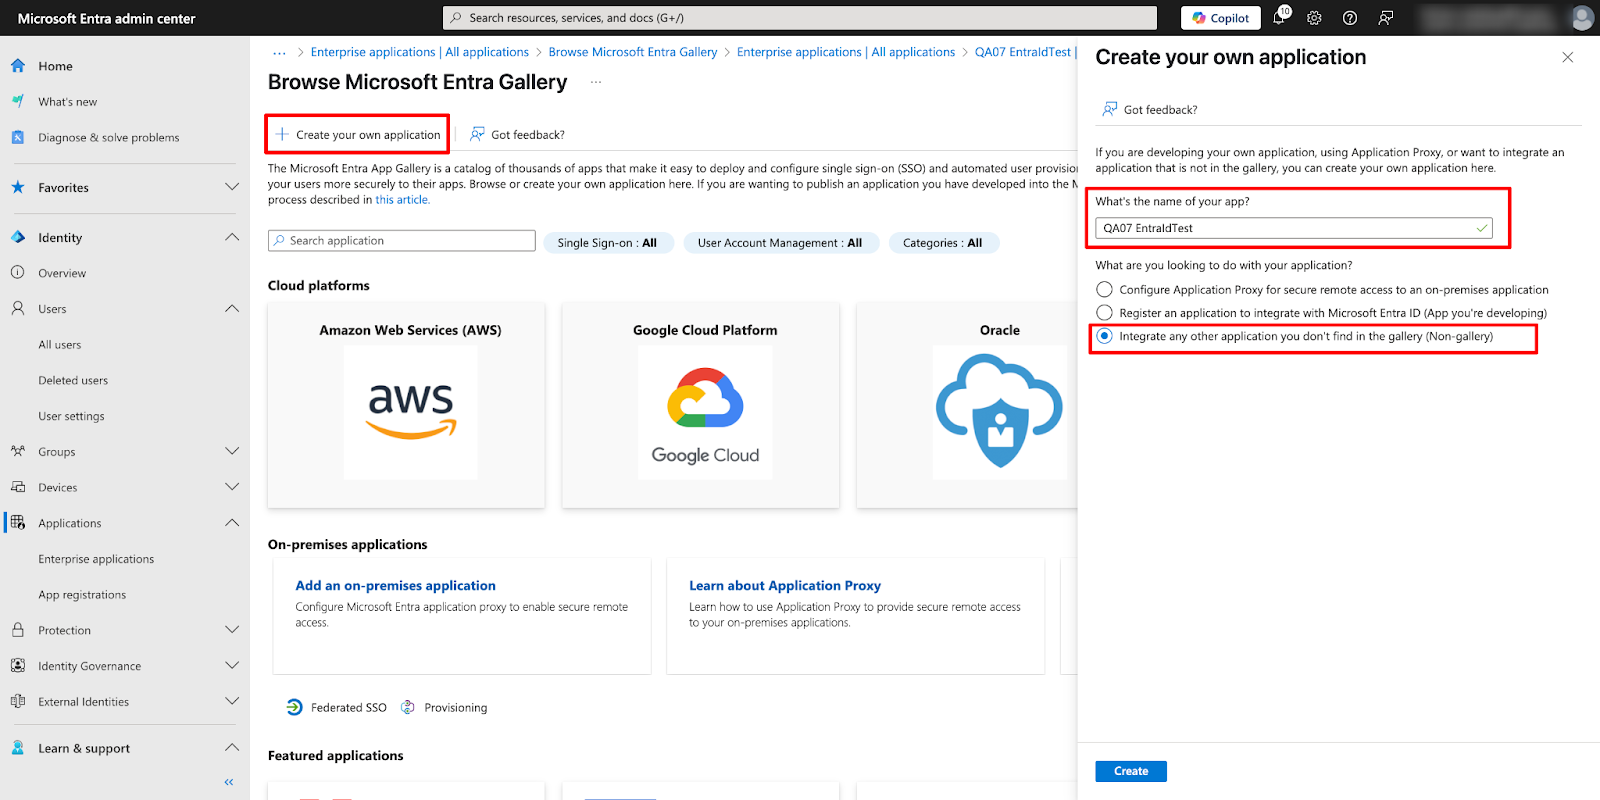Image resolution: width=1600 pixels, height=800 pixels.
Task: Click the Browse Microsoft Entra Gallery breadcrumb
Action: [x=633, y=52]
